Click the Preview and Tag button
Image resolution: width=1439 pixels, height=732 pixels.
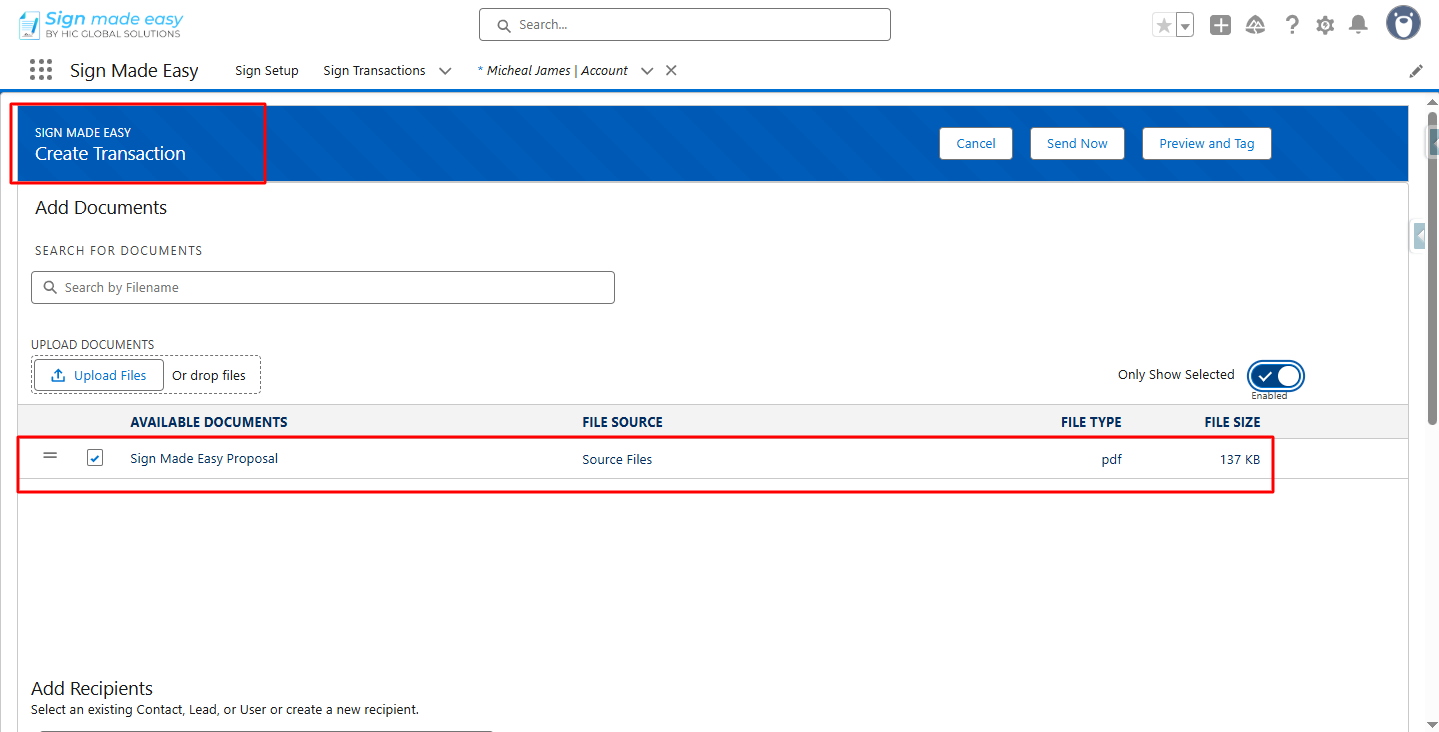[1206, 143]
